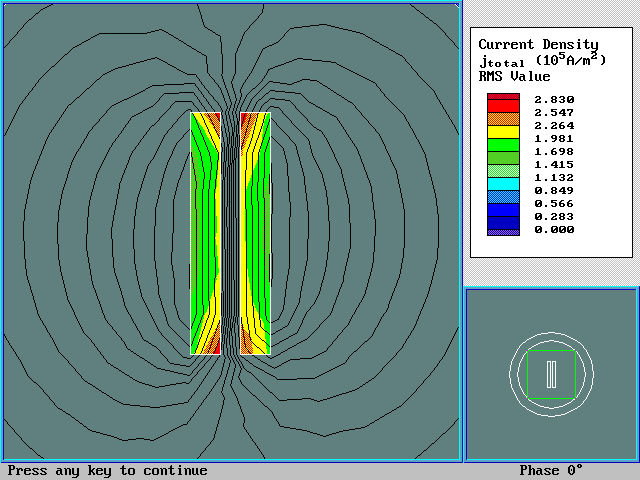Click the Current Density legend title
This screenshot has width=640, height=480.
pyautogui.click(x=538, y=44)
